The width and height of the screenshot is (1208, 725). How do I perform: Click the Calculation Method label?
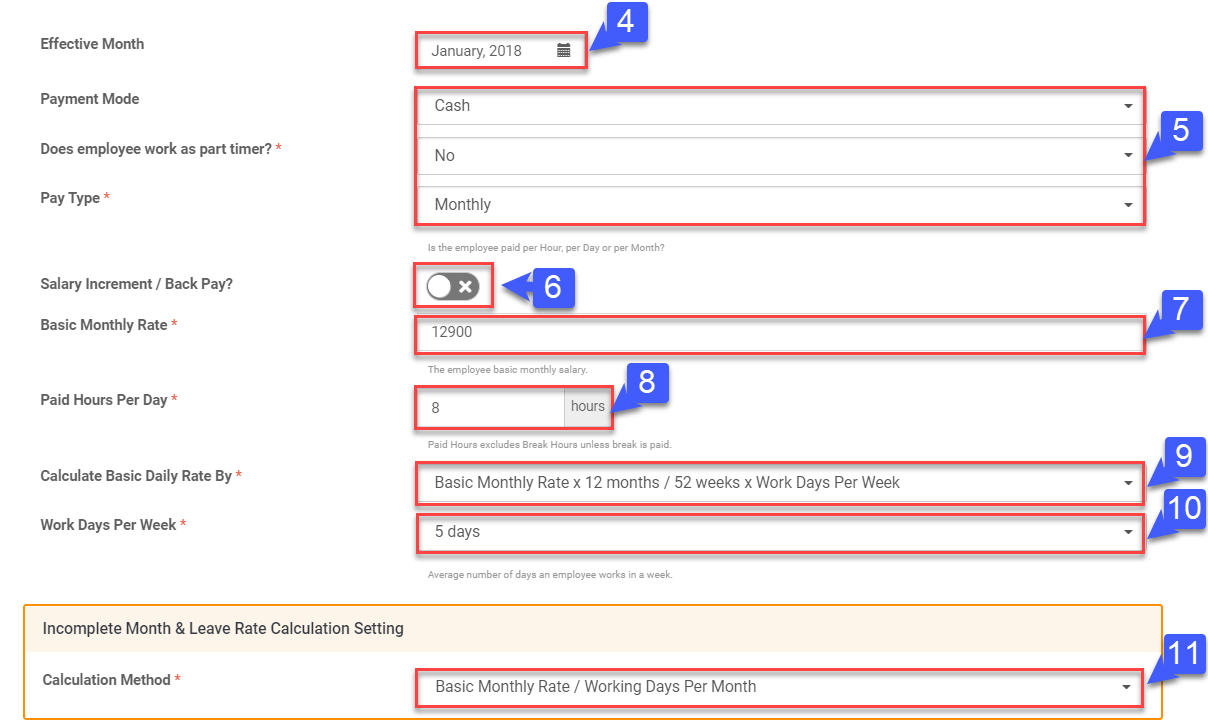(106, 680)
